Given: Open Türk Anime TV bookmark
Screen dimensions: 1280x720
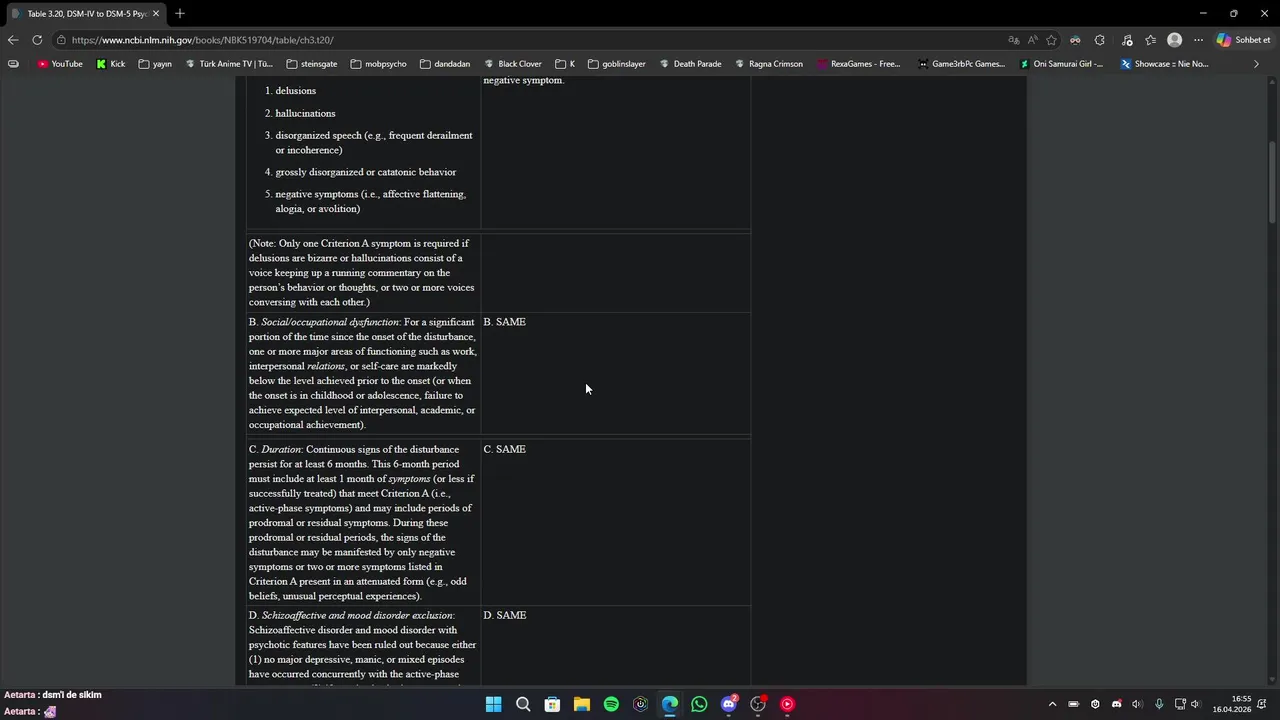Looking at the screenshot, I should pyautogui.click(x=229, y=64).
